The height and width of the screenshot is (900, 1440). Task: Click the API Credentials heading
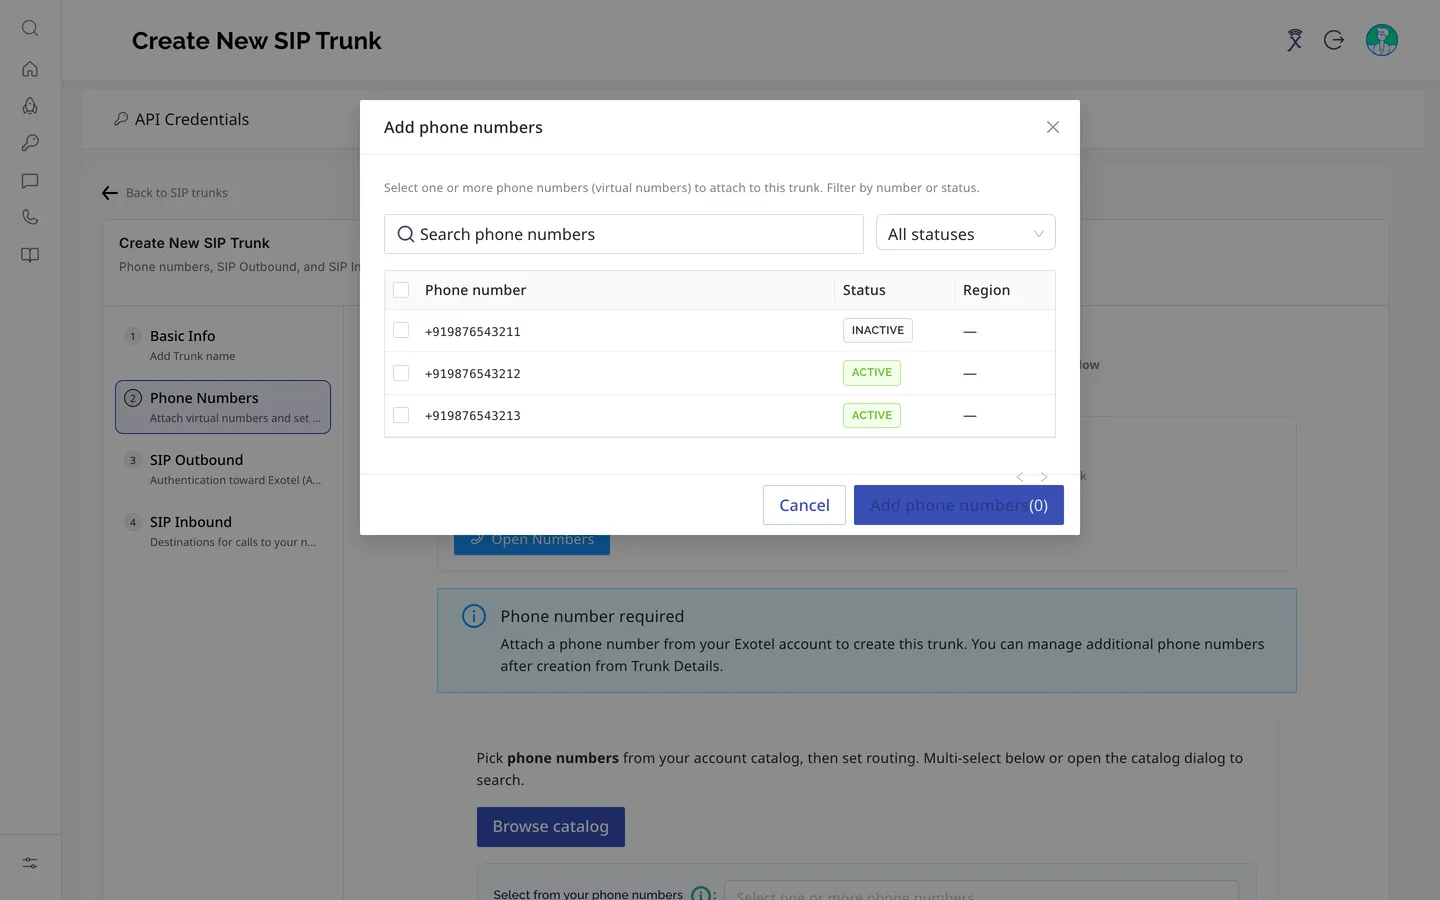point(192,119)
